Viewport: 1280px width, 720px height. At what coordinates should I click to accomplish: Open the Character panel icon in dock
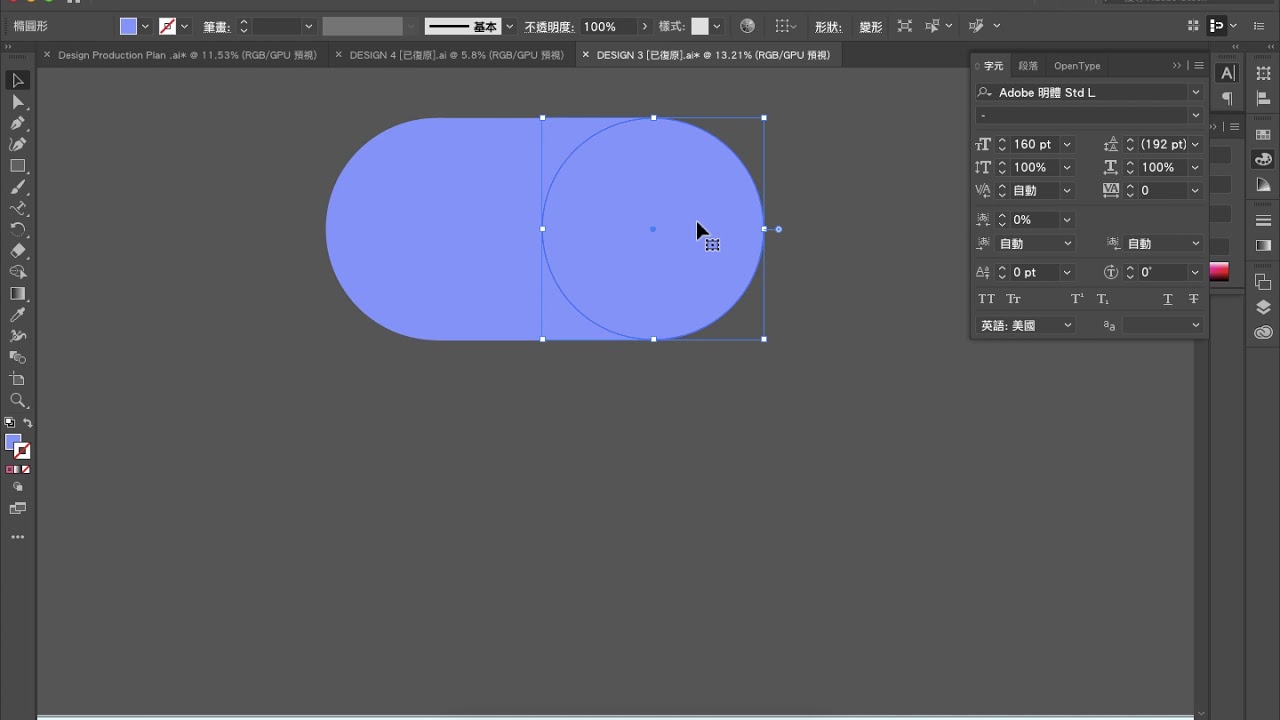(1228, 73)
